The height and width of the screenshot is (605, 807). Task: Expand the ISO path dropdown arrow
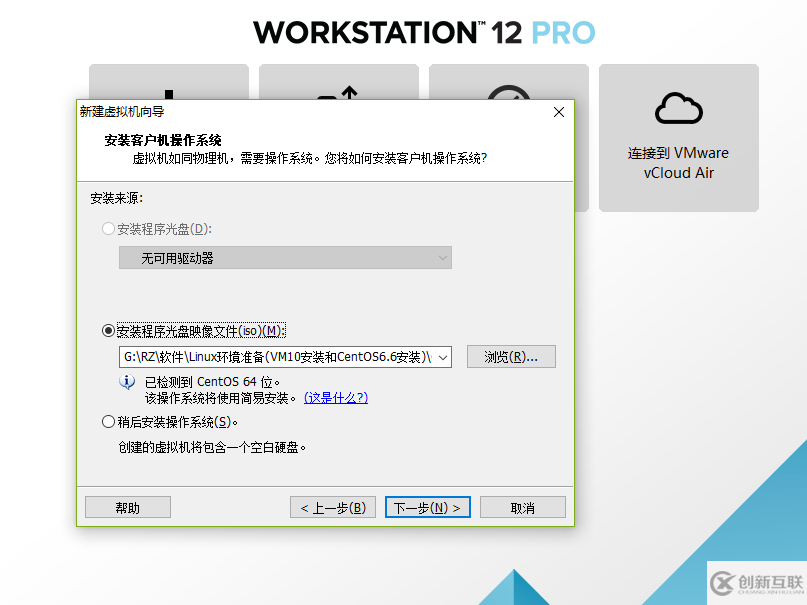tap(443, 357)
